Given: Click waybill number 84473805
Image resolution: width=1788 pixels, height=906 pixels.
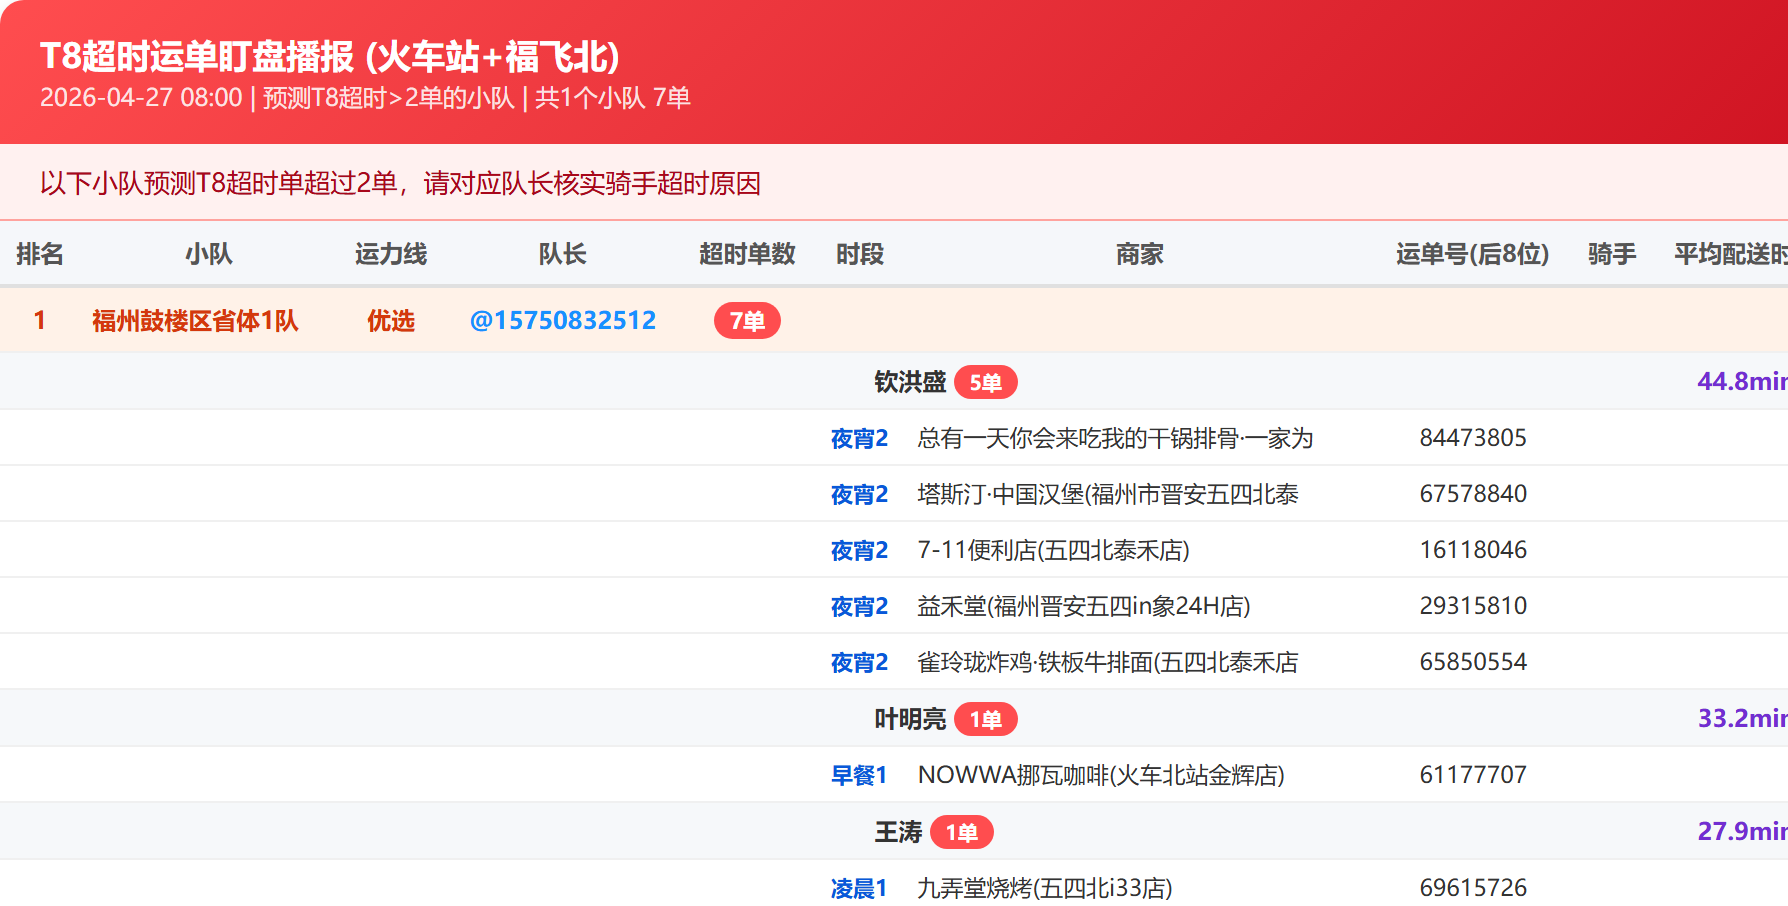Looking at the screenshot, I should point(1473,438).
